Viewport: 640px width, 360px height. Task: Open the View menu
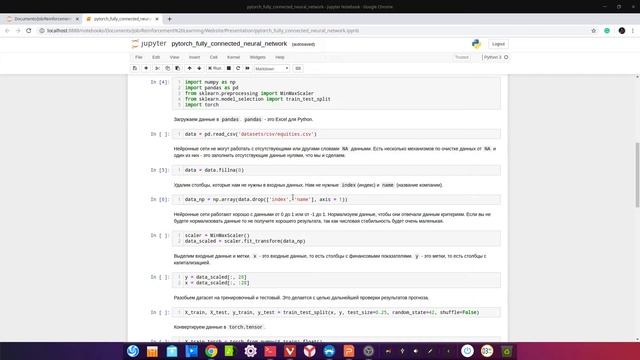174,57
